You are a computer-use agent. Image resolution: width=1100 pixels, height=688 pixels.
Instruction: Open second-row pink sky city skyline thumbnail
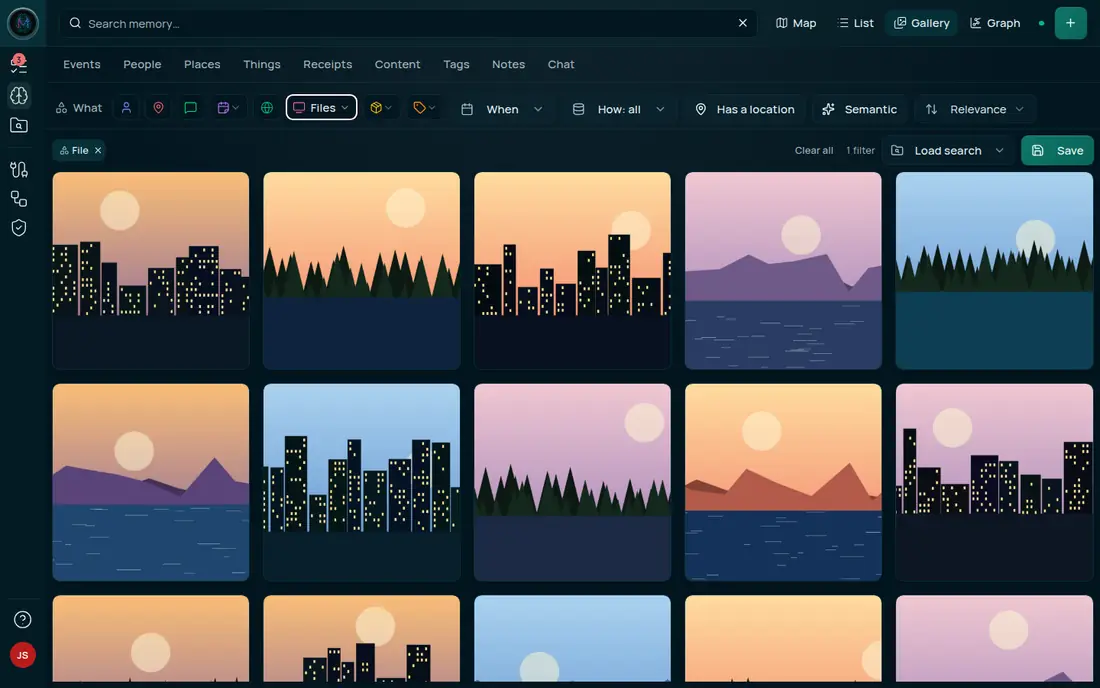(994, 482)
